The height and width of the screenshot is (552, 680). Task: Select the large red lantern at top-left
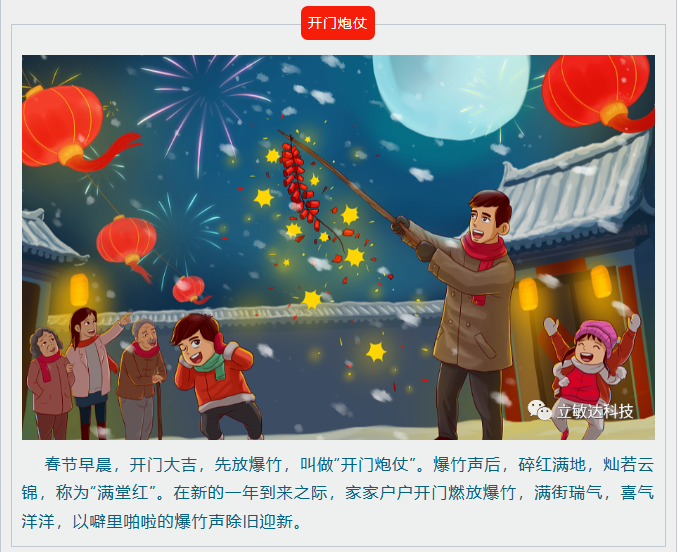click(65, 126)
